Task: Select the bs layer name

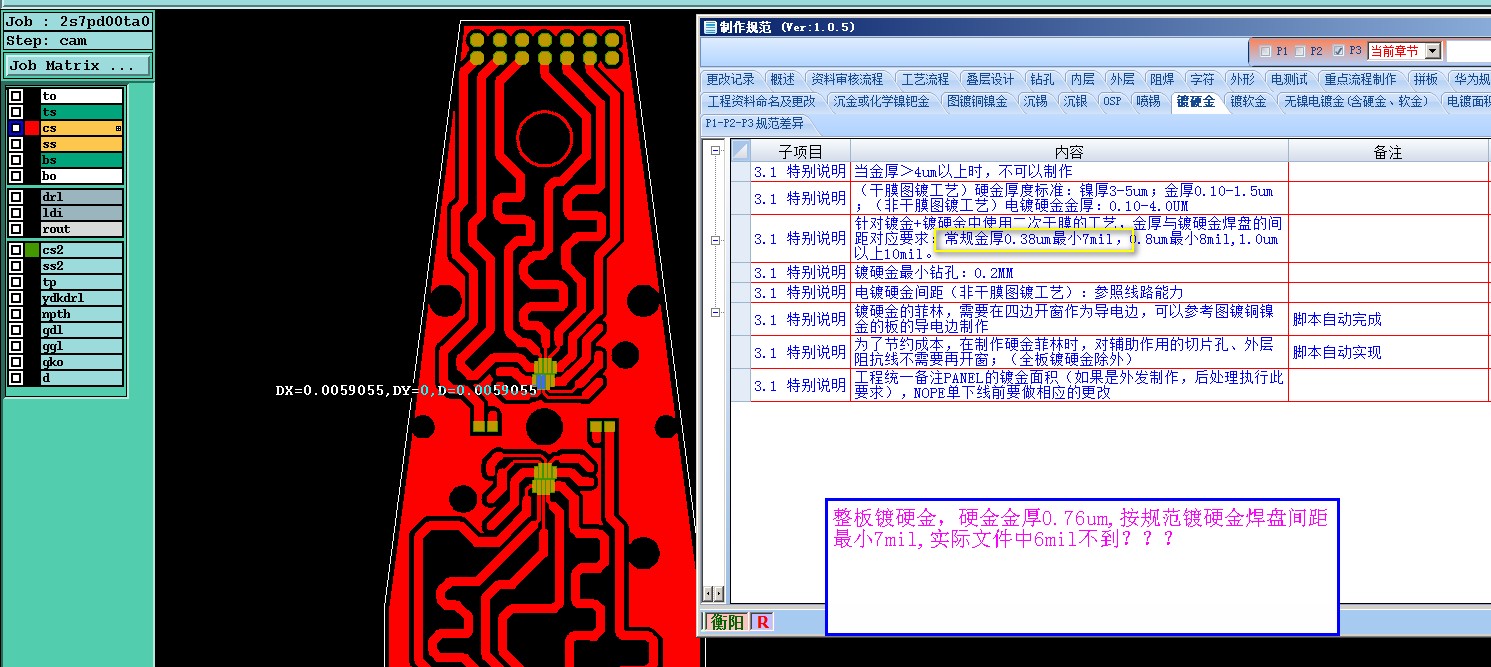Action: click(x=81, y=160)
